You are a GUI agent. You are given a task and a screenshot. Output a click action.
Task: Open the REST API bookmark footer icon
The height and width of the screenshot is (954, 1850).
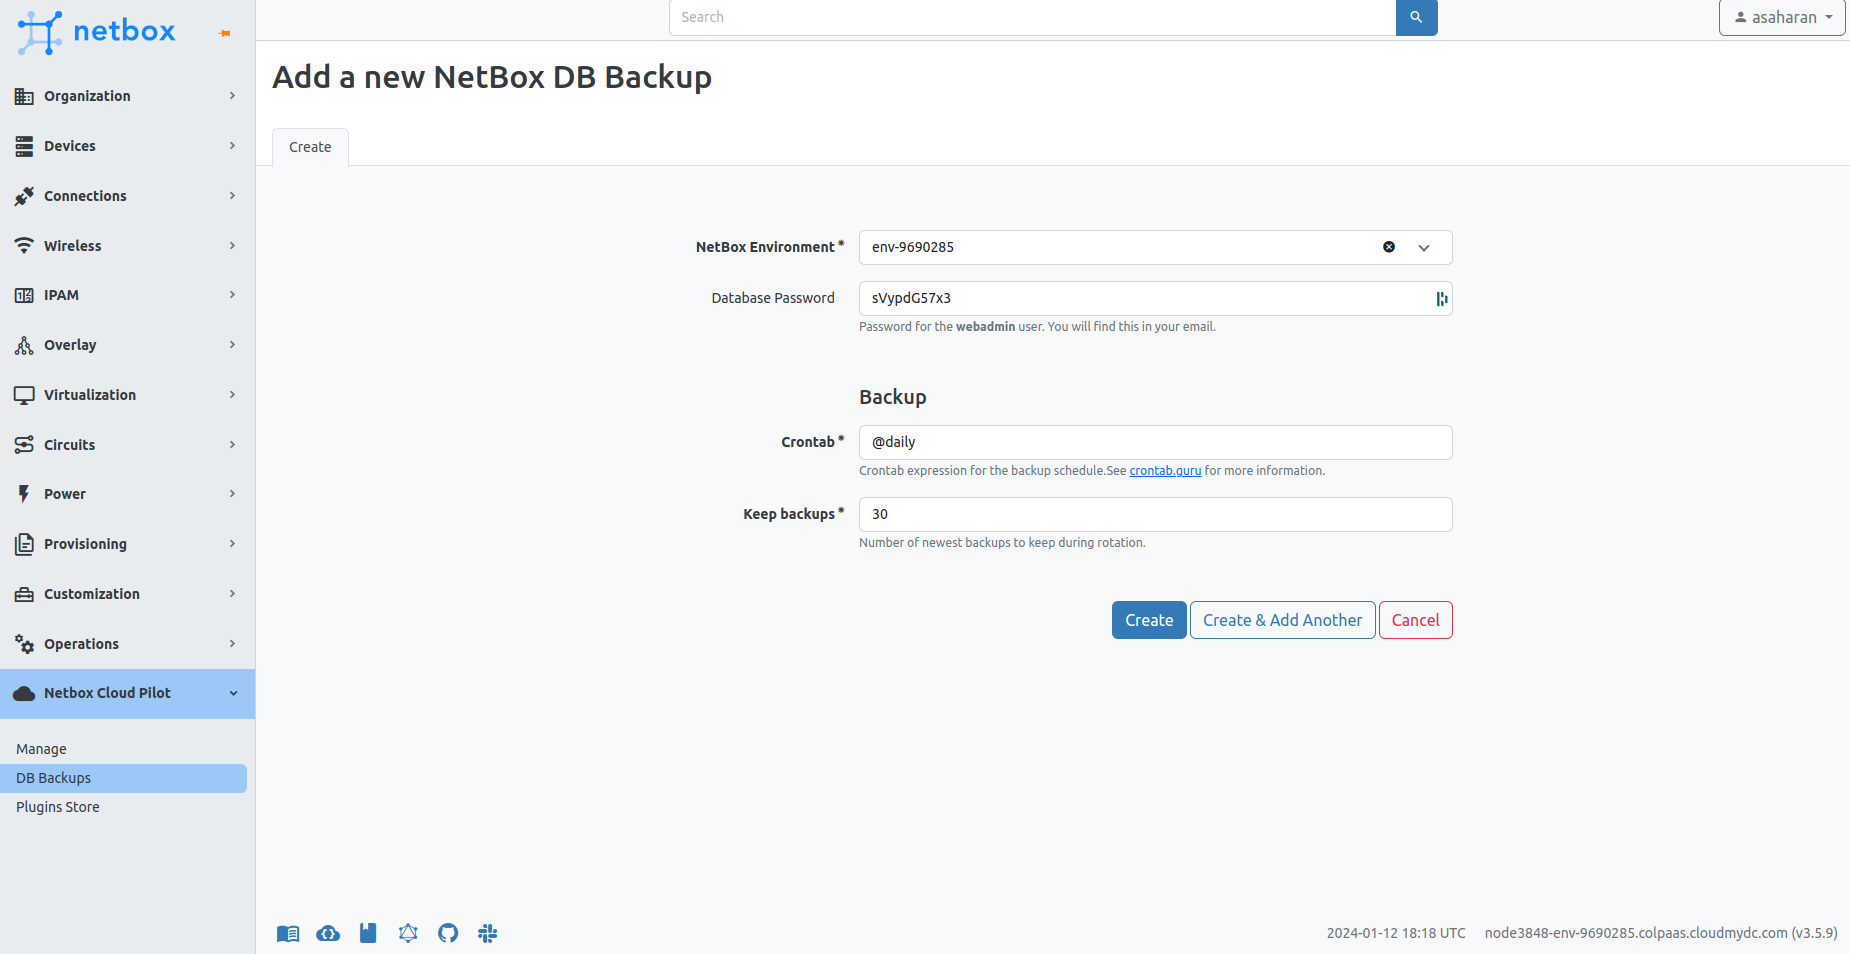[368, 933]
